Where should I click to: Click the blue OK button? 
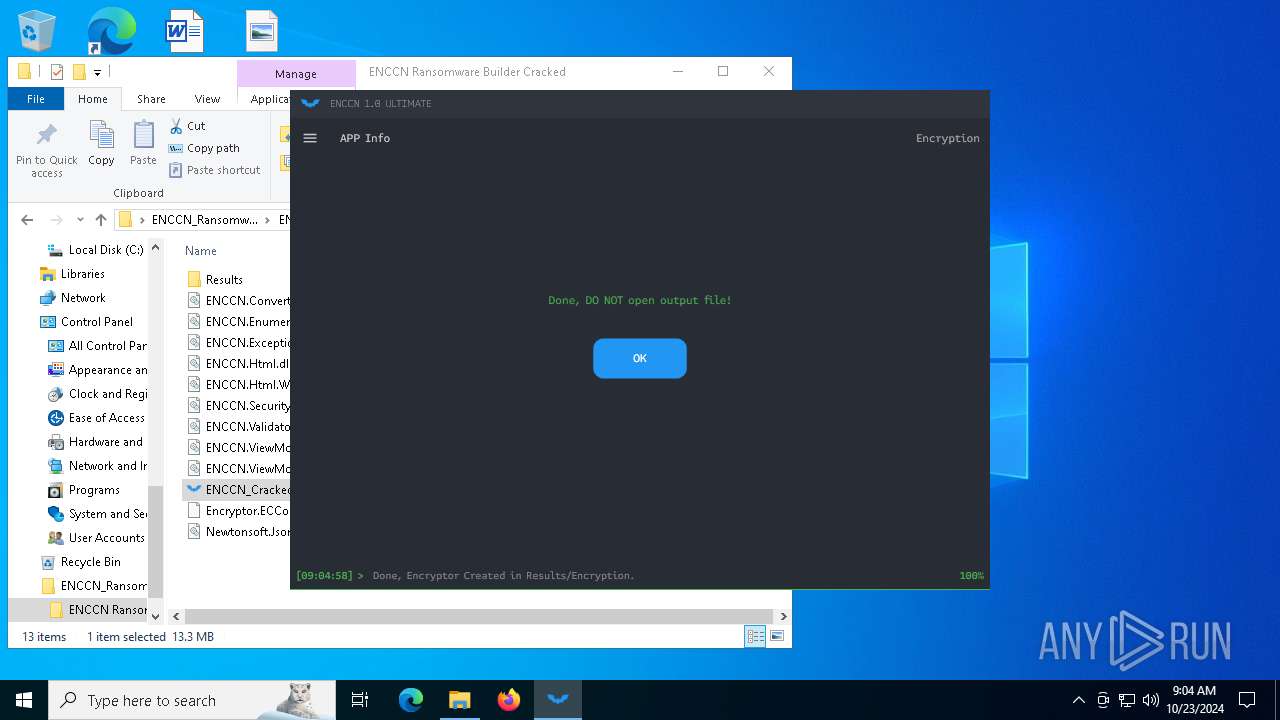(640, 358)
